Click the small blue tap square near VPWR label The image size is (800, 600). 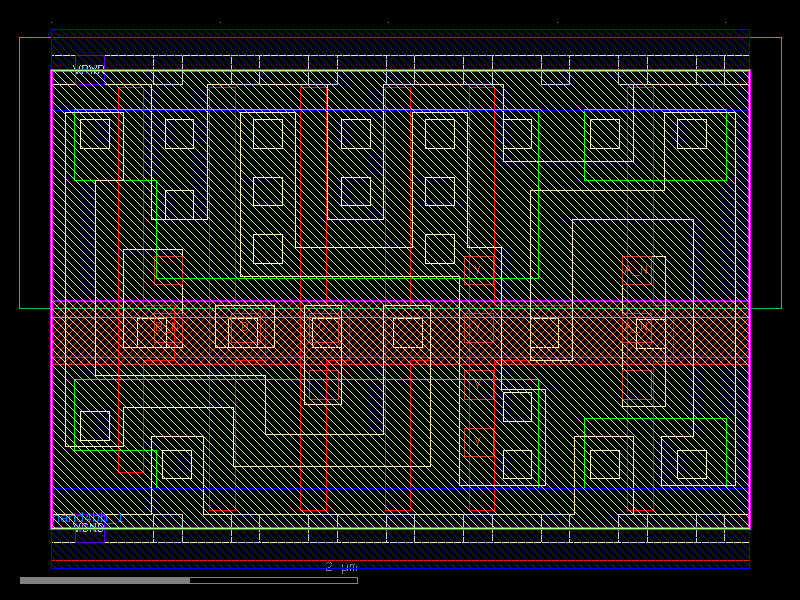click(90, 72)
